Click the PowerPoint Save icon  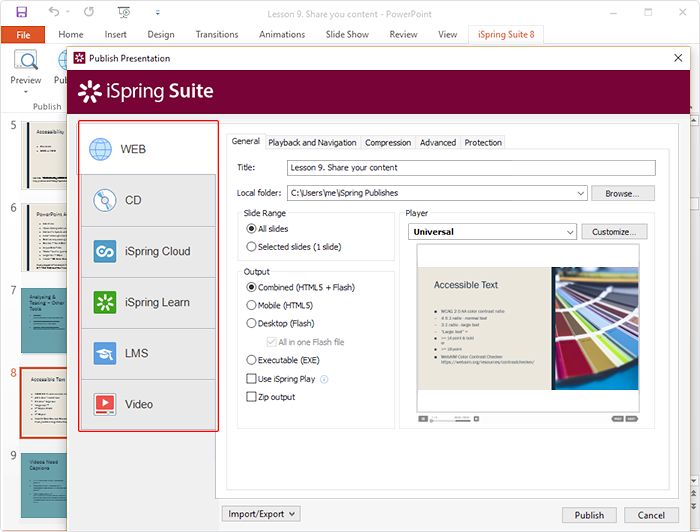click(21, 12)
